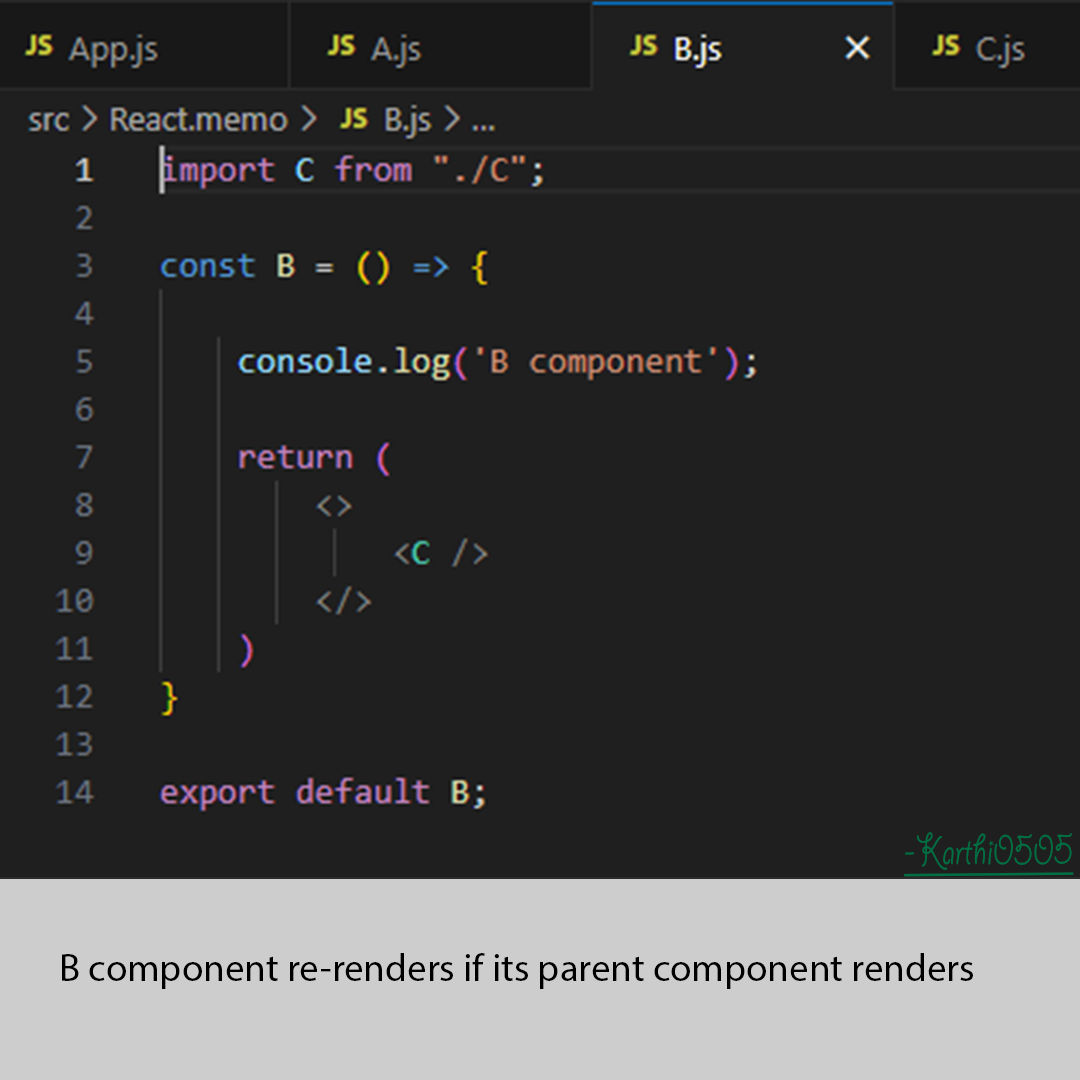Switch to the App.js tab

click(x=144, y=45)
